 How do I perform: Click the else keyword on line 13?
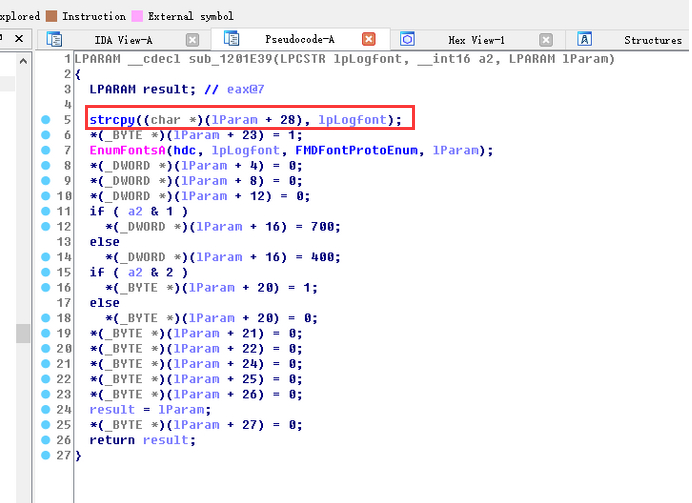(105, 242)
